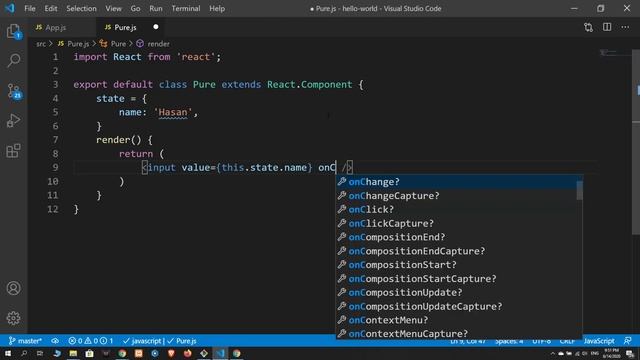Open the File menu
This screenshot has height=360, width=640.
[x=30, y=8]
